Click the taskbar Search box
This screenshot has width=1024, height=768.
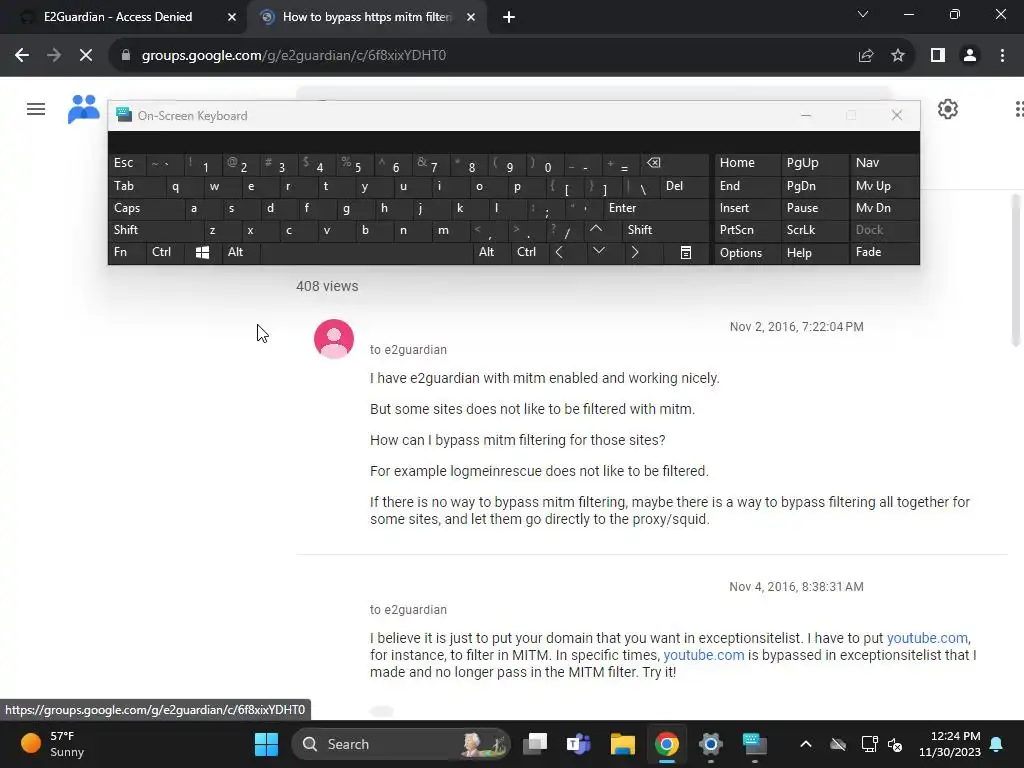point(401,744)
